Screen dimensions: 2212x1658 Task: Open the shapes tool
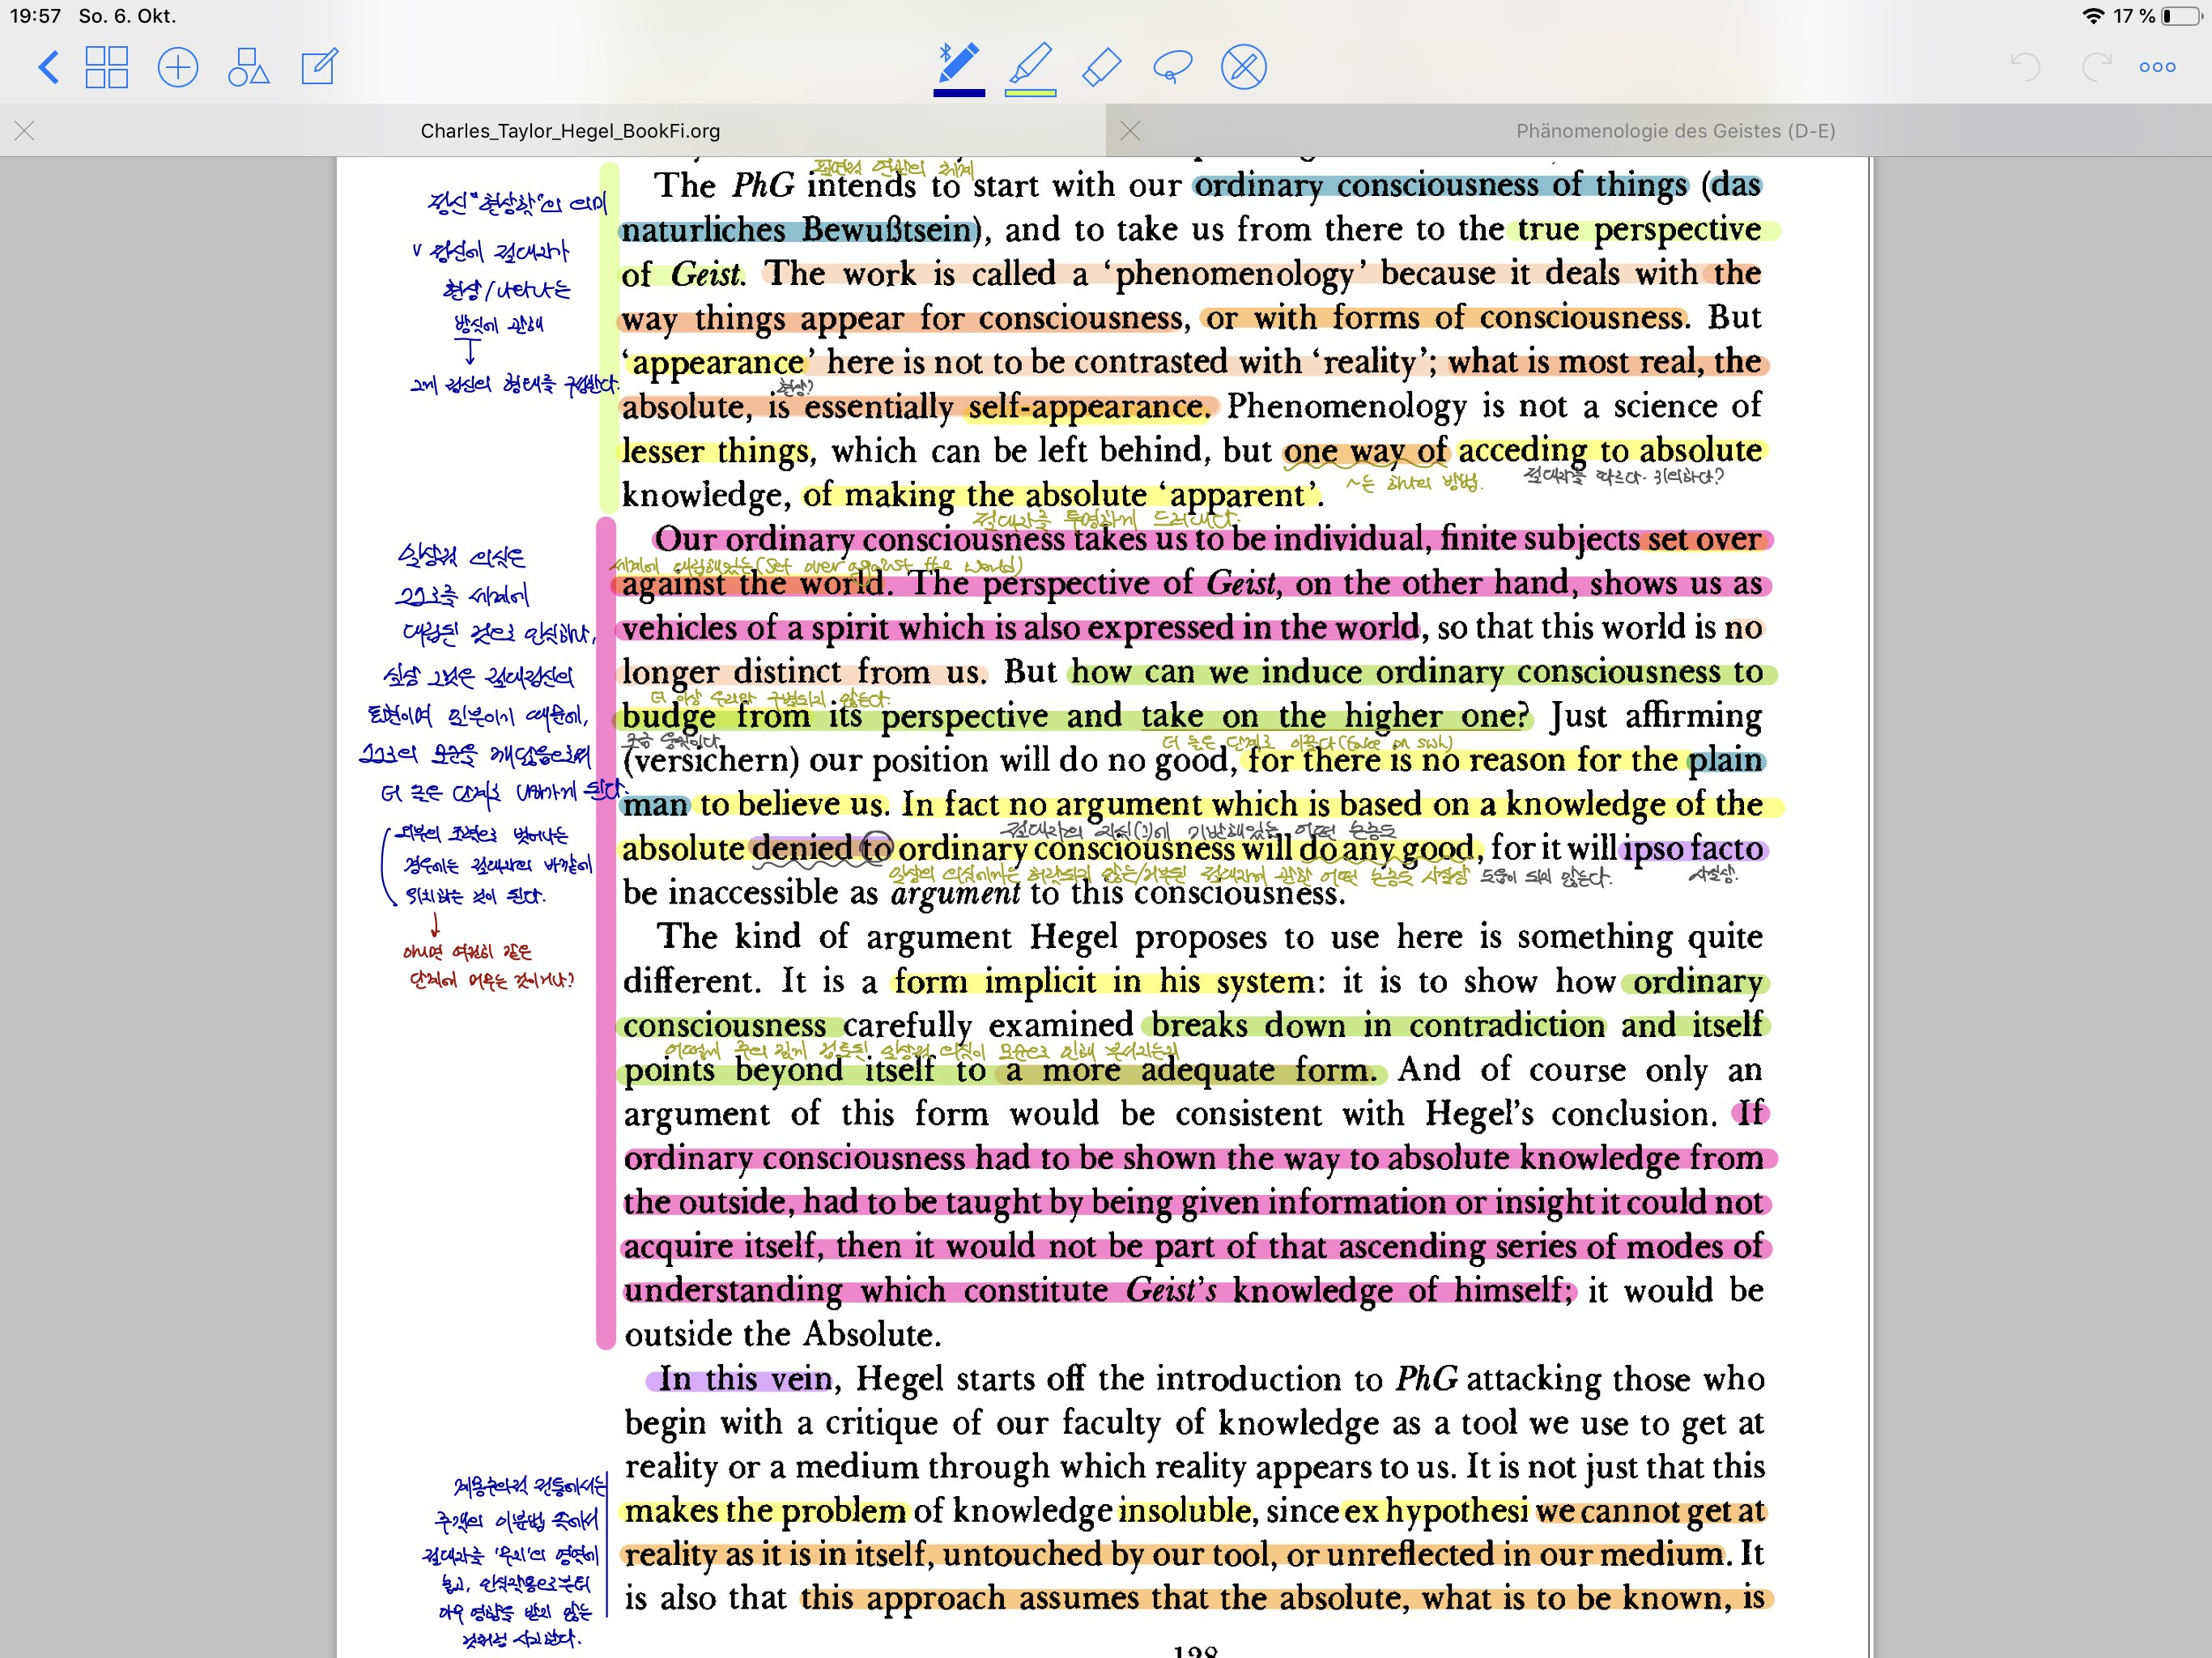click(248, 68)
